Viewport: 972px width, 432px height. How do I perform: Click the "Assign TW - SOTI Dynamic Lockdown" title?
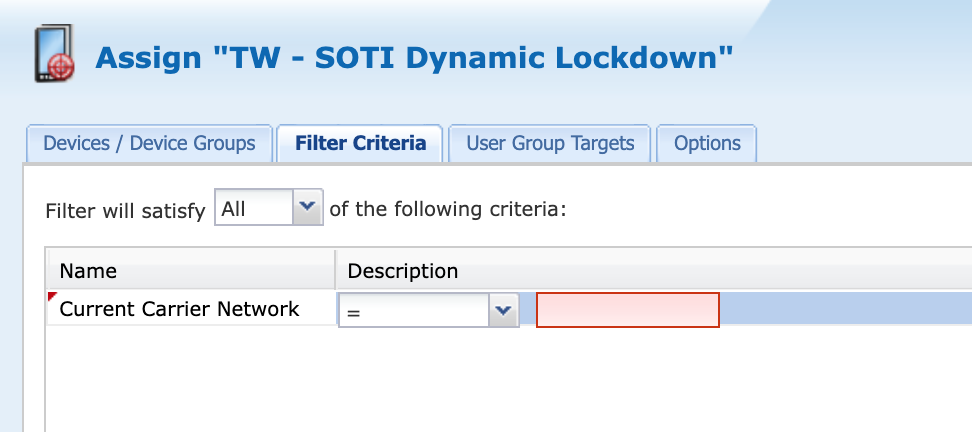[x=414, y=57]
